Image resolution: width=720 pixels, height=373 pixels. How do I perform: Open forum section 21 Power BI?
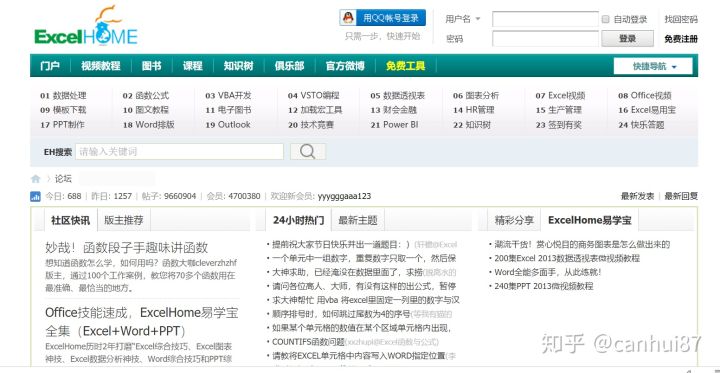coord(394,124)
